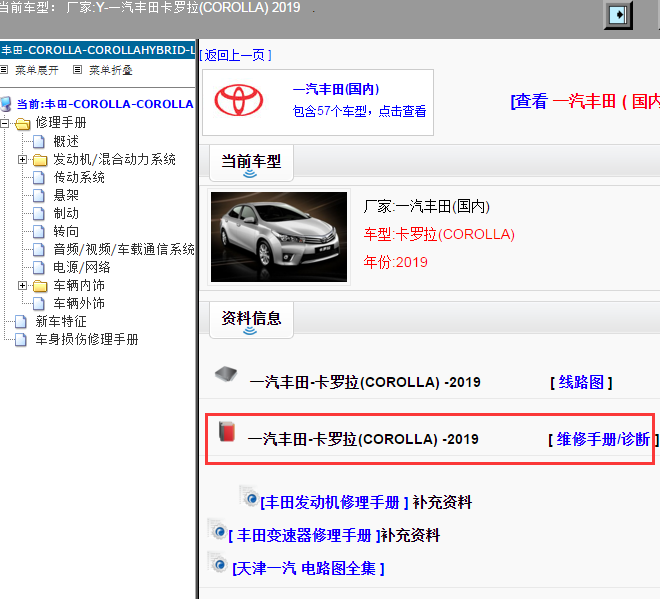Image resolution: width=660 pixels, height=599 pixels.
Task: Click the document icon beside 转向
Action: click(x=39, y=232)
